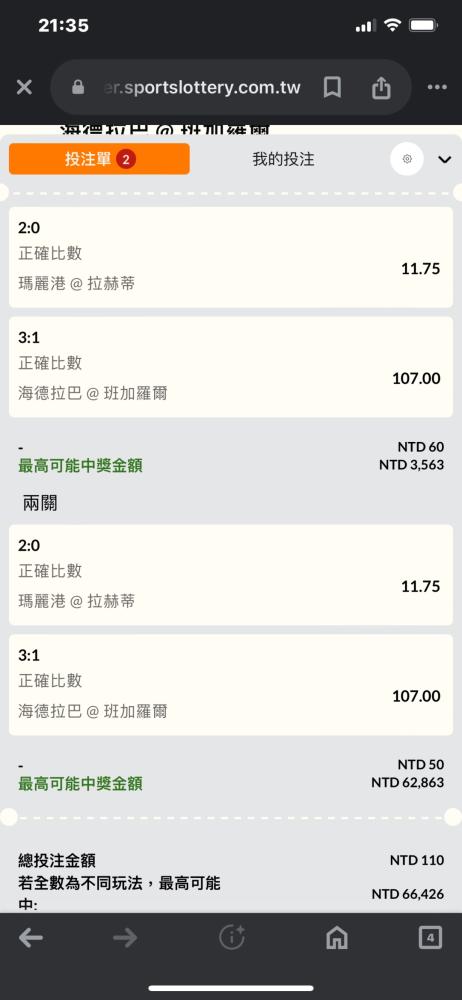Tap the forward arrow in bottom bar
462x1000 pixels.
[125, 938]
